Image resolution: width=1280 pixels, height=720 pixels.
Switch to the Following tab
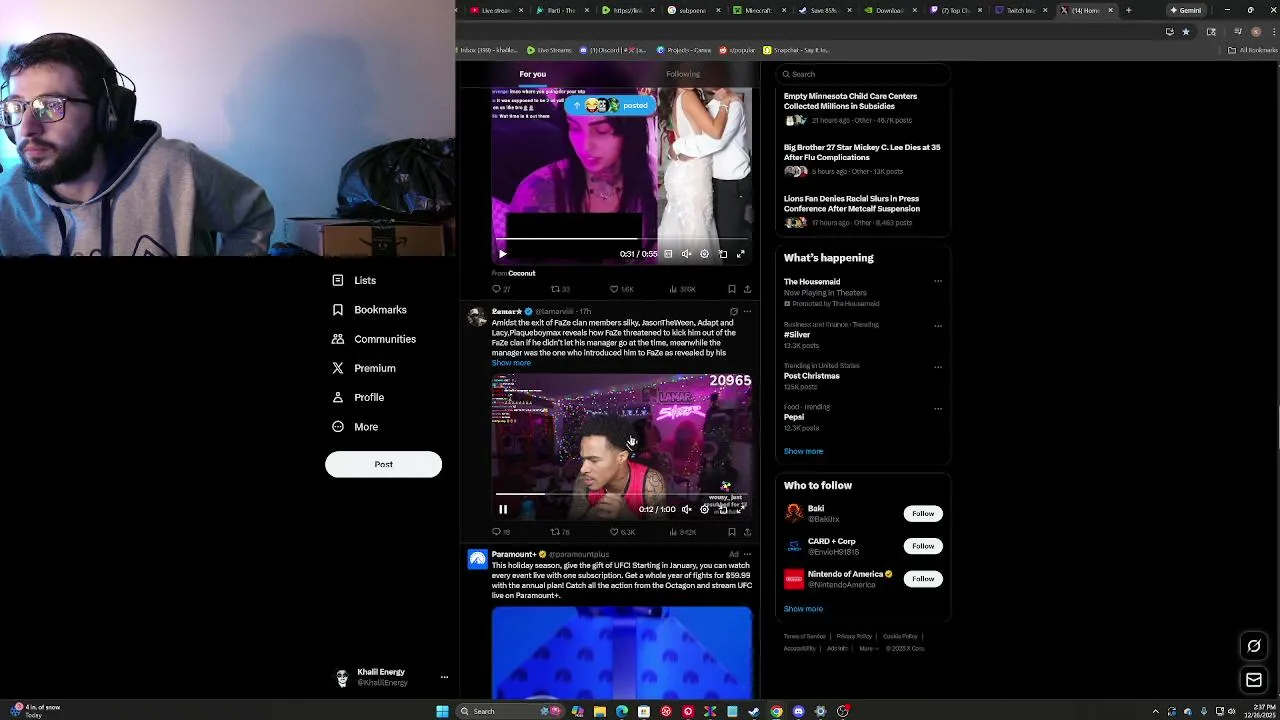tap(683, 74)
